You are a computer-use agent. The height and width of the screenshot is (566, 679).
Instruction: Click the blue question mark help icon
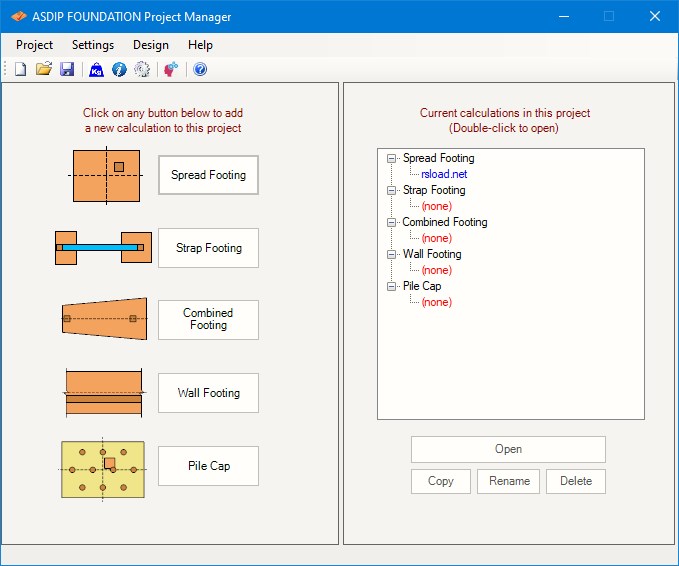(x=200, y=69)
